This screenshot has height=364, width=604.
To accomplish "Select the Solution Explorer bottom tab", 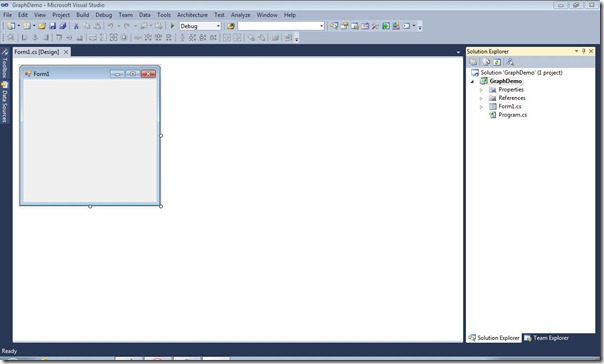I will [493, 338].
